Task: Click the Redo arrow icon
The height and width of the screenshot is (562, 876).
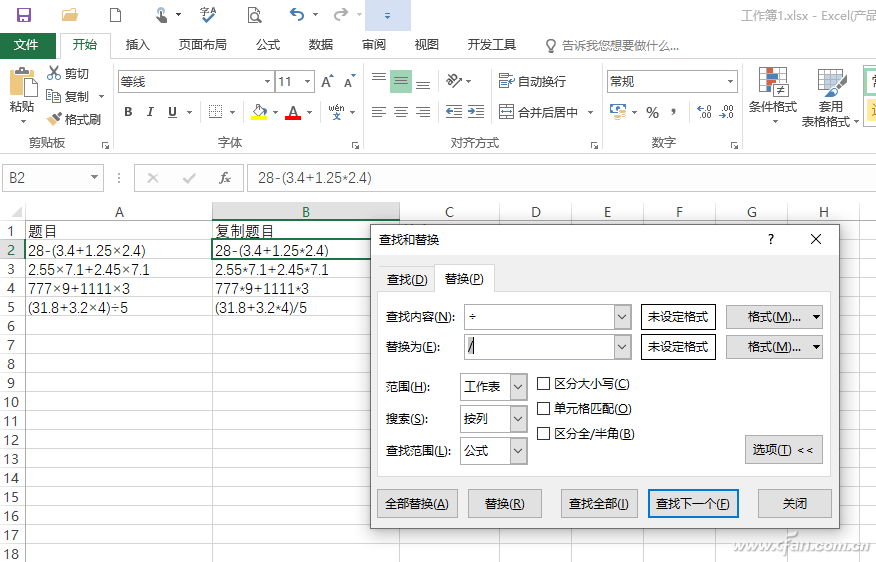Action: coord(341,15)
